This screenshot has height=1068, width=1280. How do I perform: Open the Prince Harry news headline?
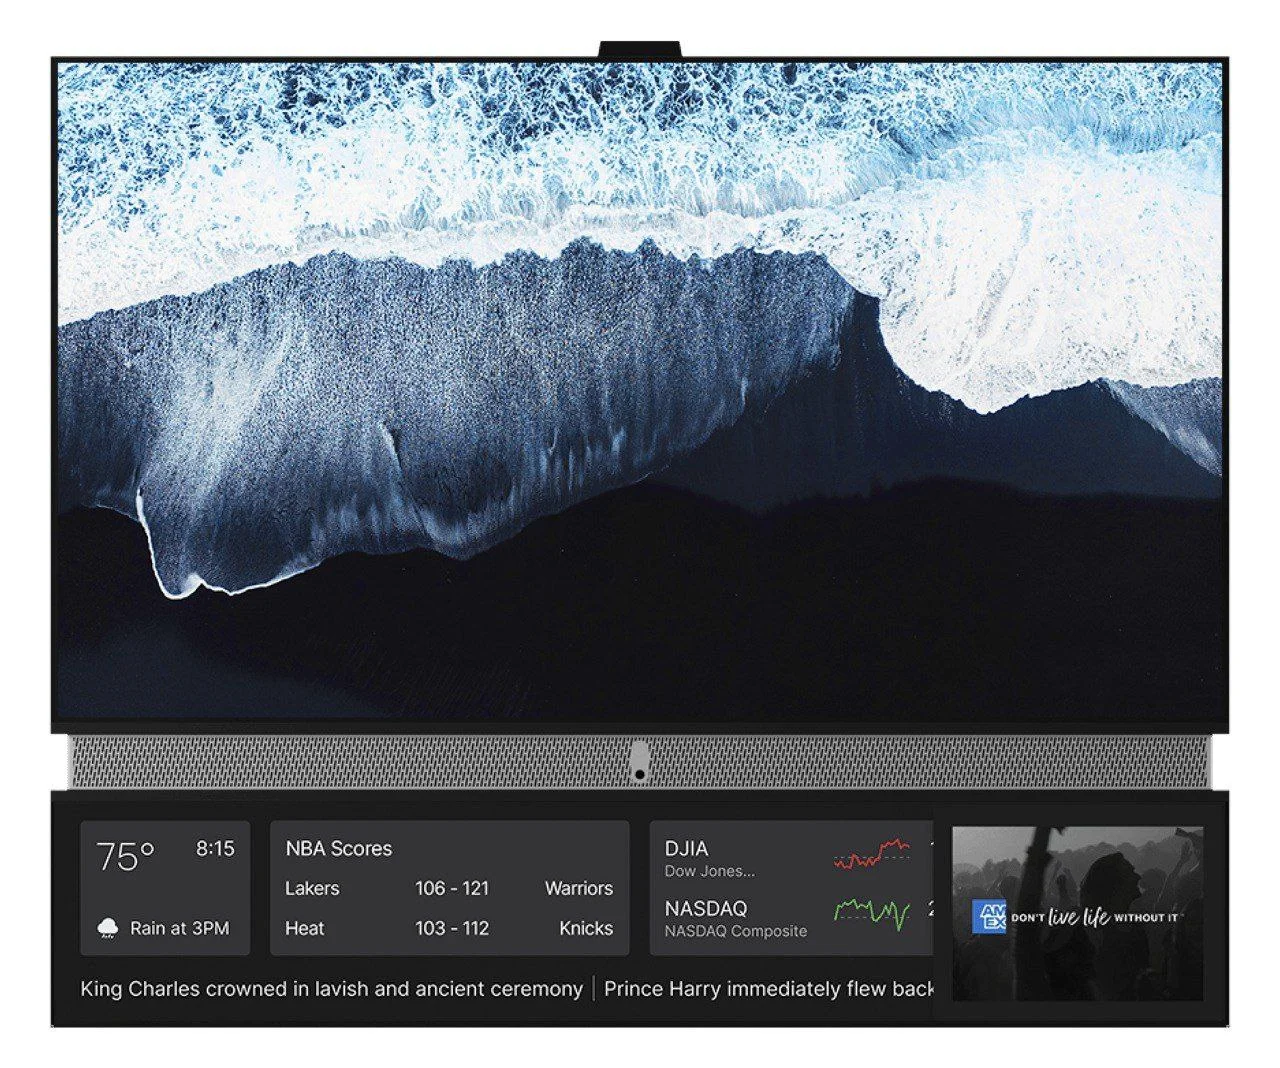coord(768,989)
